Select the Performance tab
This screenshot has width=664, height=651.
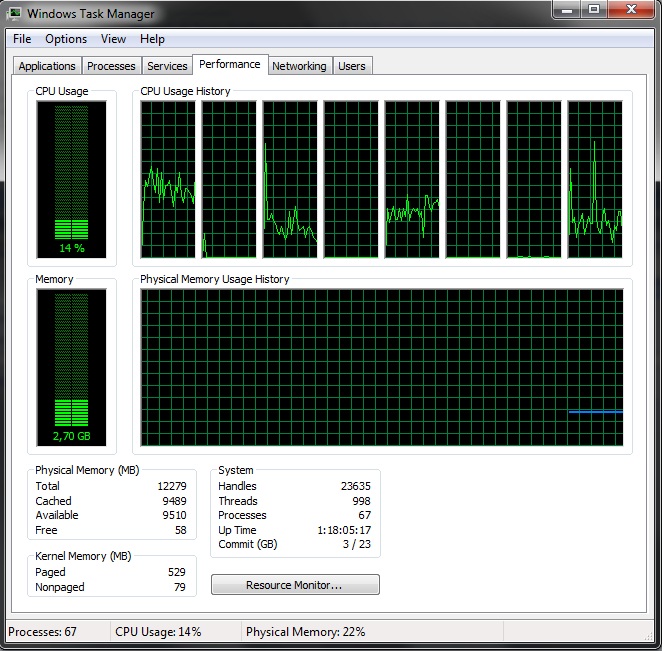[x=230, y=64]
